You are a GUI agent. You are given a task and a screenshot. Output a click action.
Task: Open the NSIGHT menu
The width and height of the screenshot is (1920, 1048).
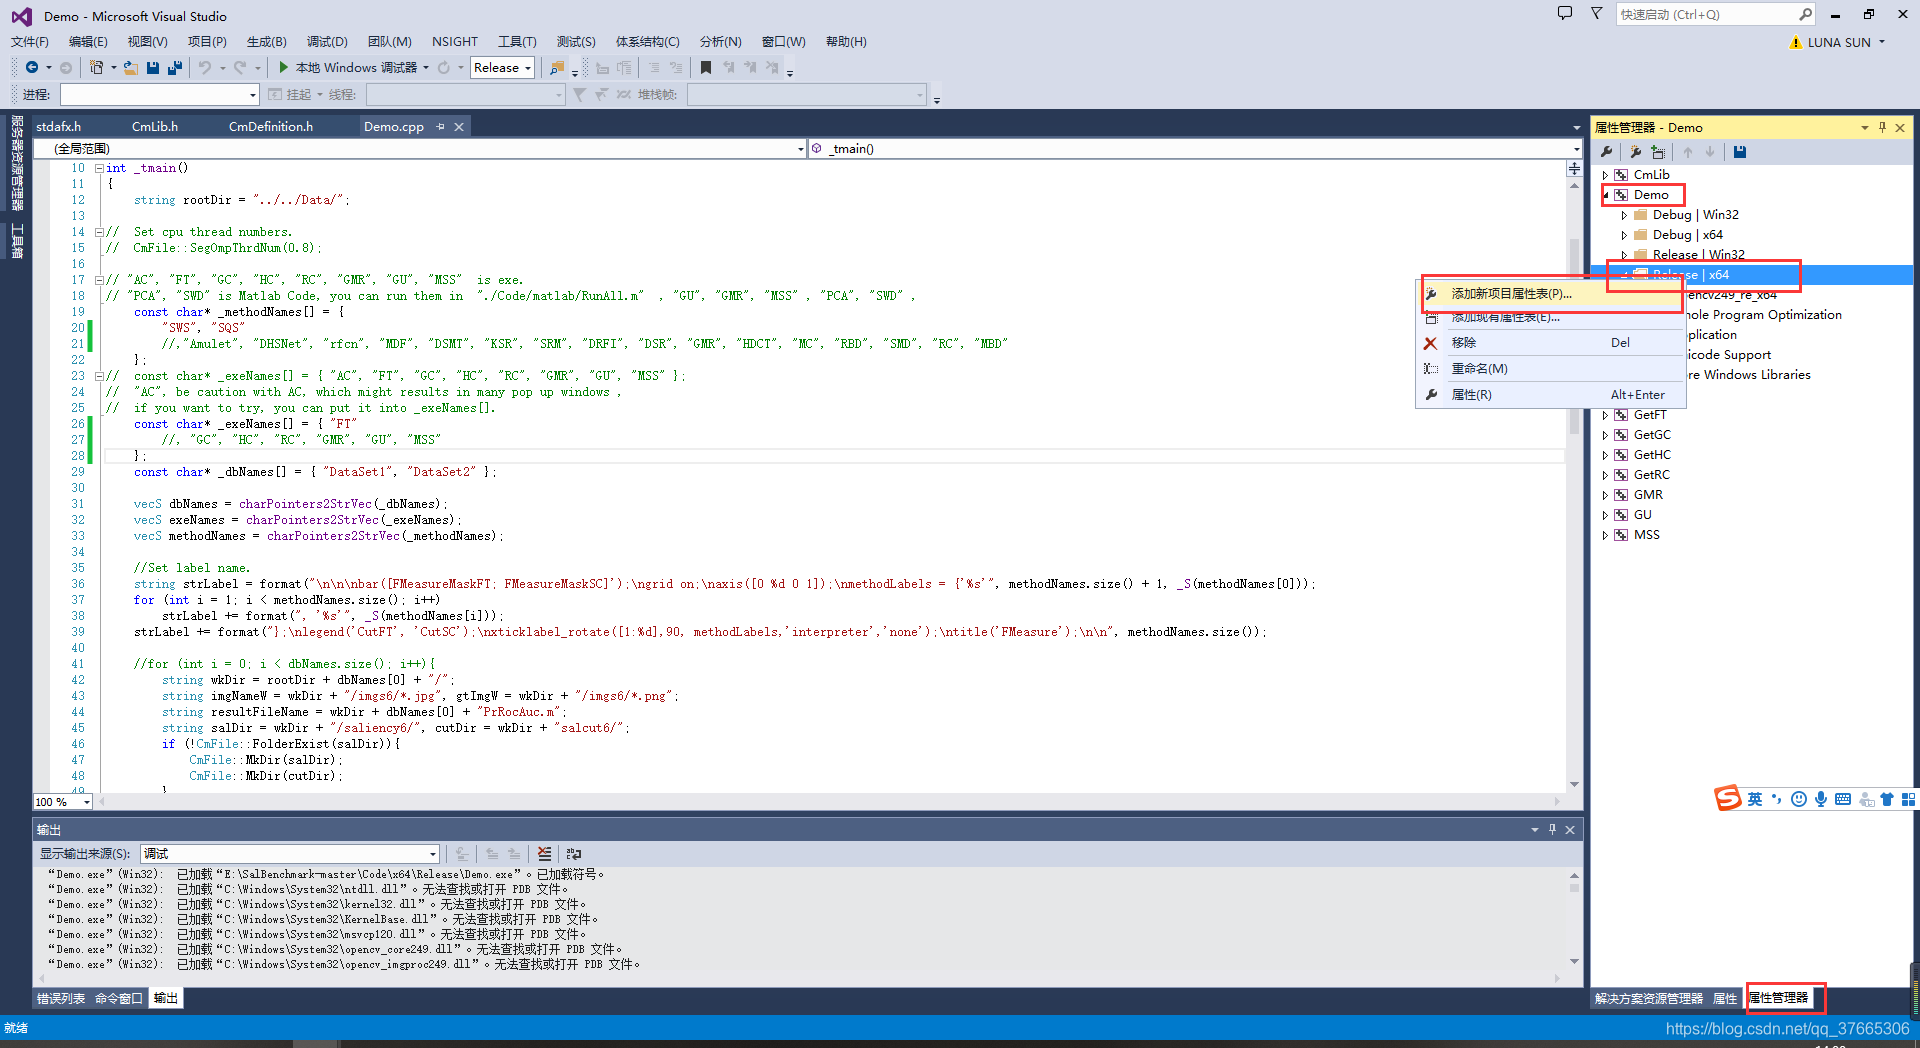click(x=455, y=42)
